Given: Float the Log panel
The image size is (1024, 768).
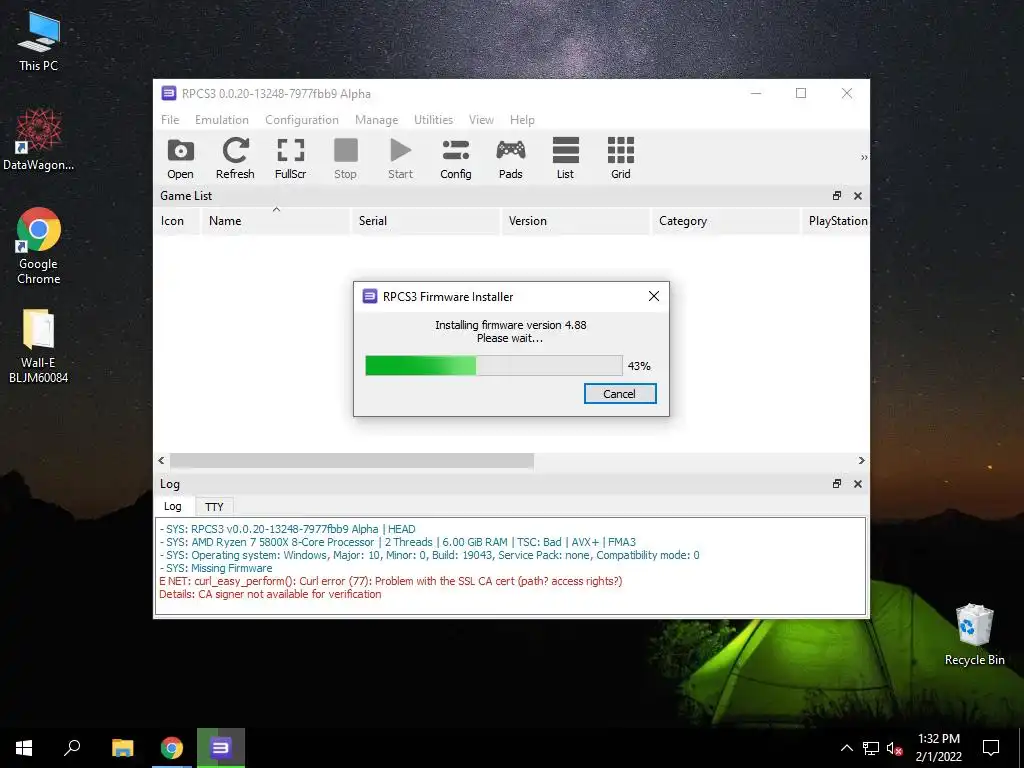Looking at the screenshot, I should tap(837, 484).
